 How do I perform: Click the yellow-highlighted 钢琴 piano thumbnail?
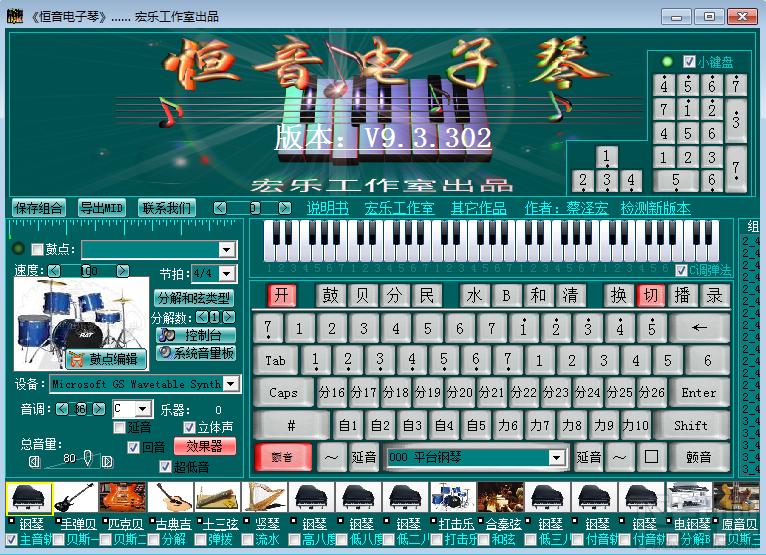(29, 498)
